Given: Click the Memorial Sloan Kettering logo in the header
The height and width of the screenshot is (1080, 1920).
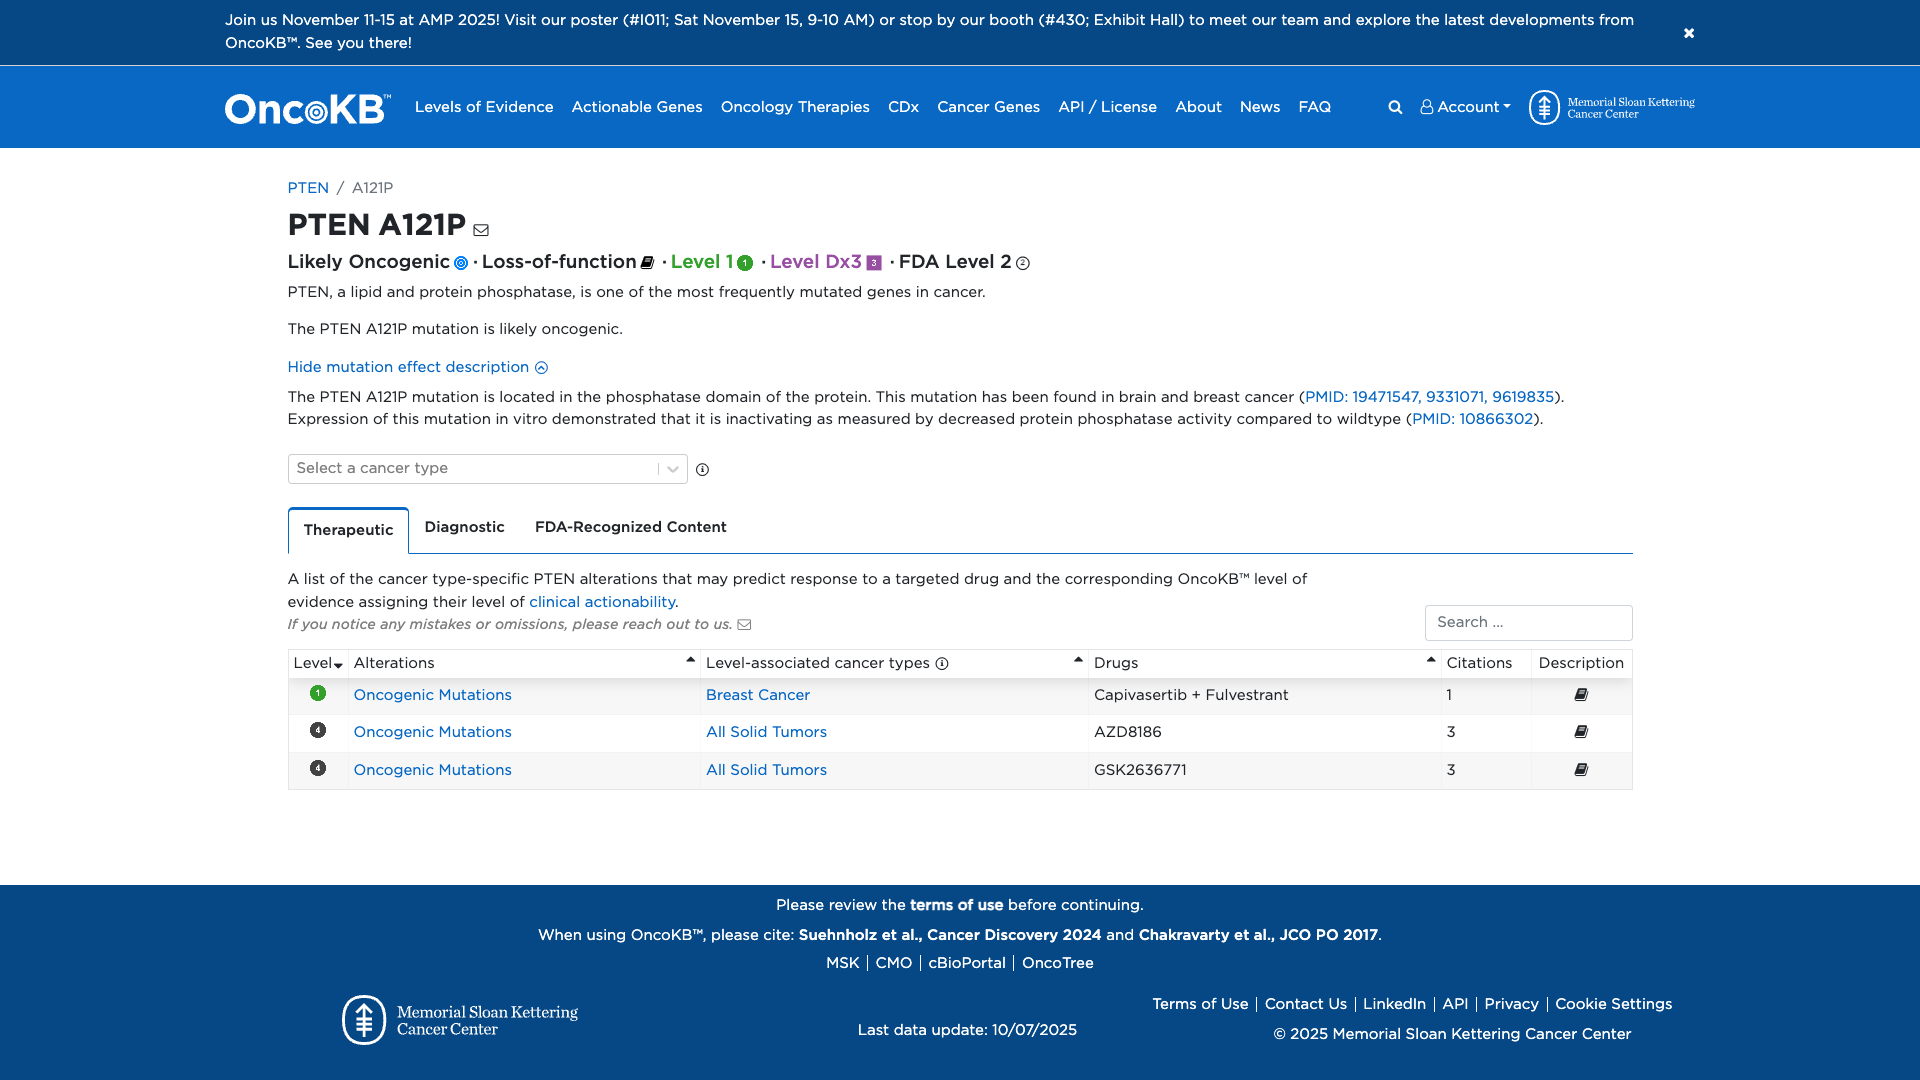Looking at the screenshot, I should tap(1610, 107).
